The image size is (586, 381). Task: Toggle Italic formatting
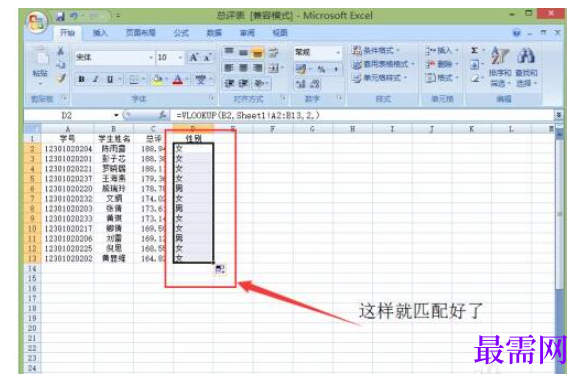pyautogui.click(x=96, y=79)
